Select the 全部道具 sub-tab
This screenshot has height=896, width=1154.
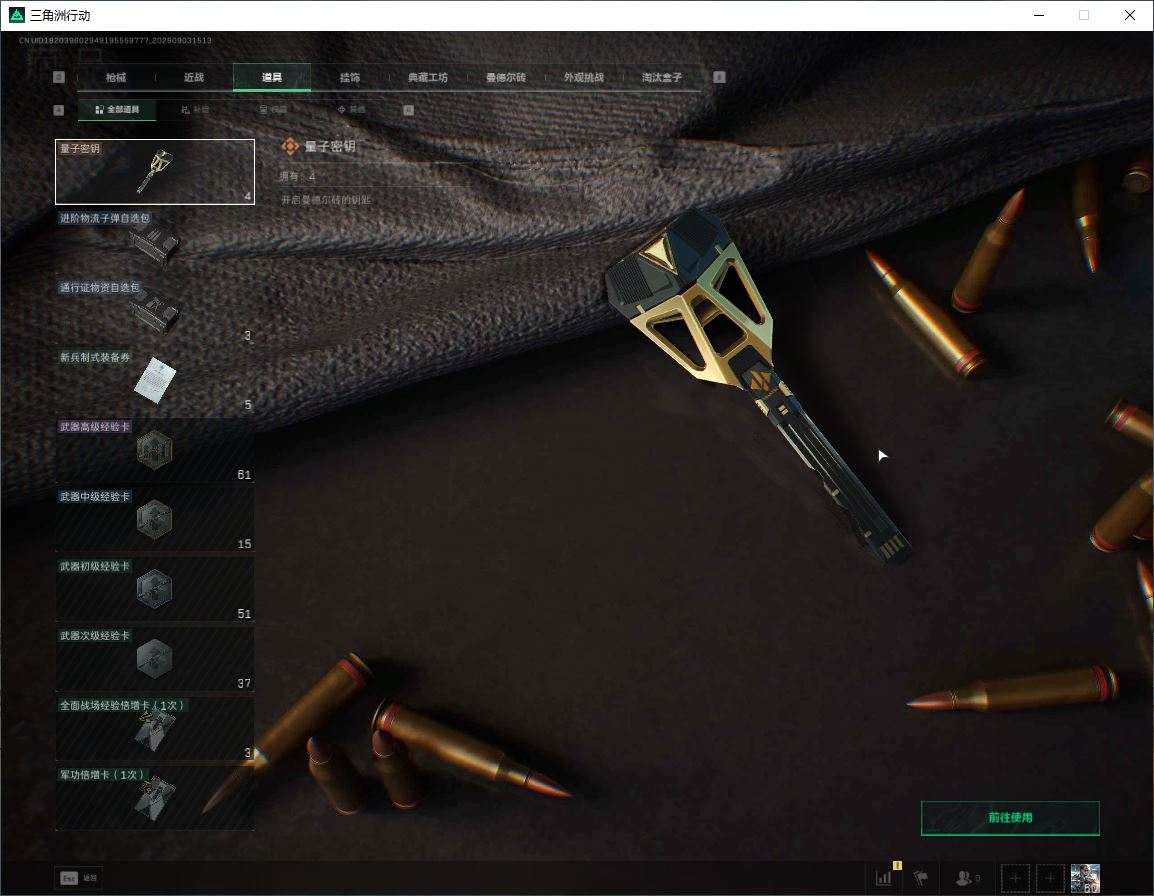[117, 110]
